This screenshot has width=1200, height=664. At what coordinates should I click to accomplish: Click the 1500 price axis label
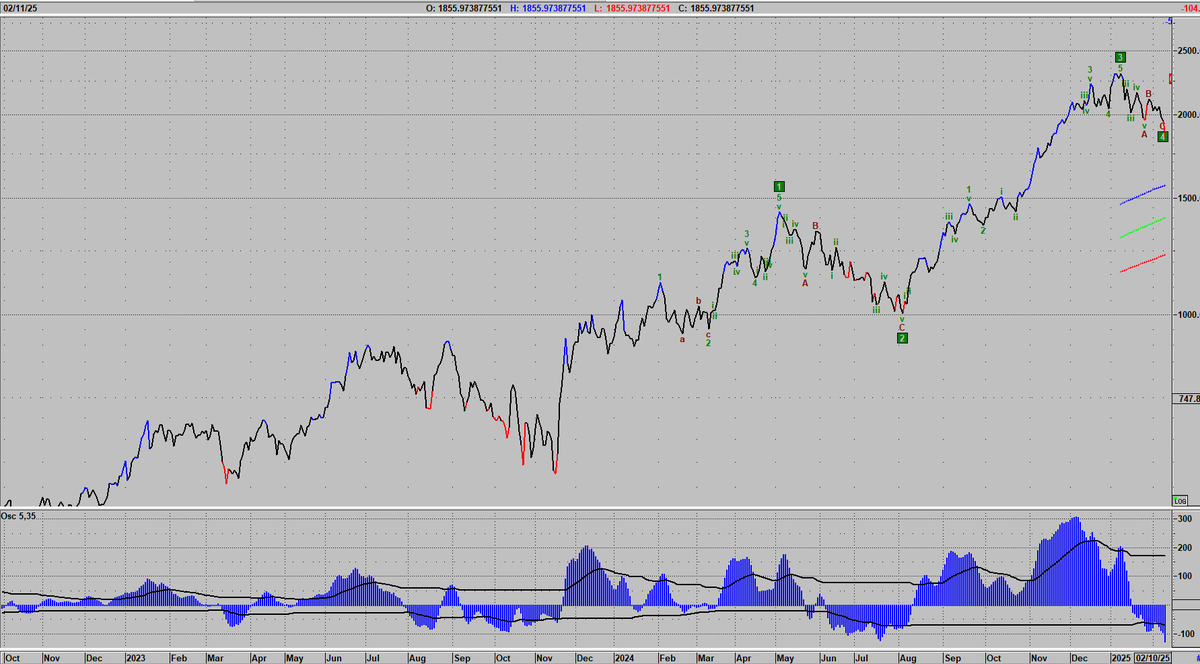pyautogui.click(x=1188, y=198)
